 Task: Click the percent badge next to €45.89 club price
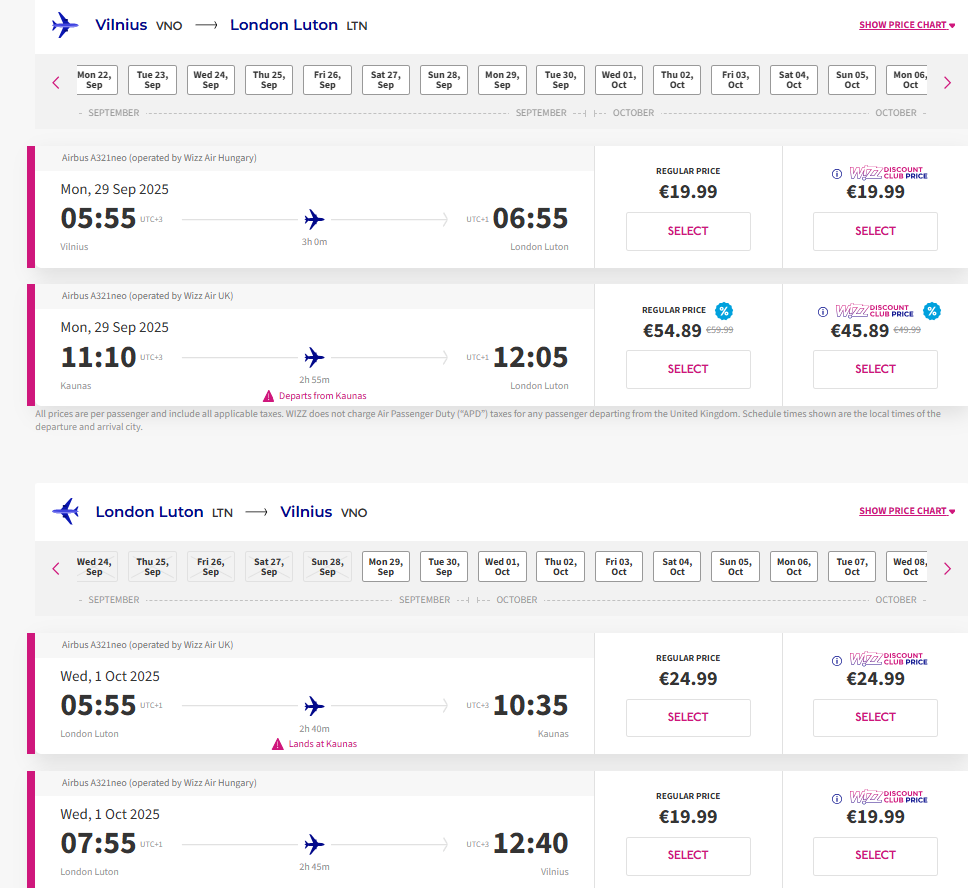coord(932,311)
